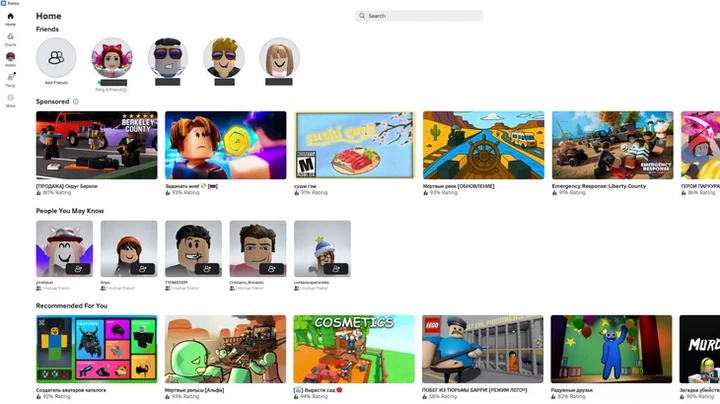Click 'Создатель аватаров каталога' title text
Viewport: 720px width, 404px height.
(x=71, y=390)
